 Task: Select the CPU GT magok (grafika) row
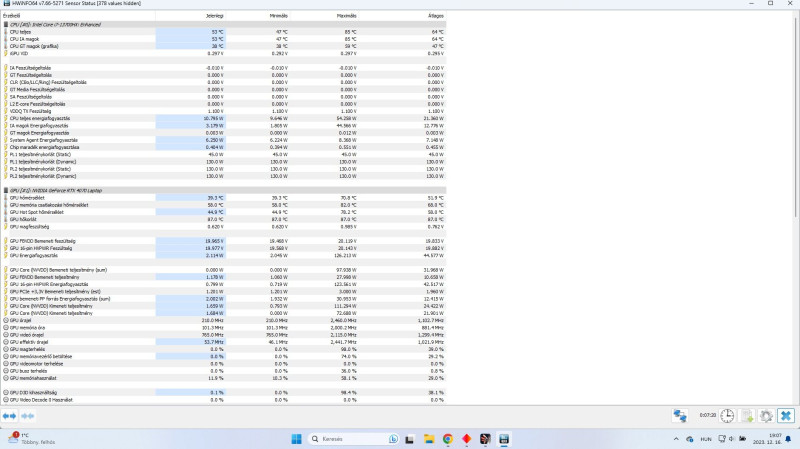click(x=223, y=46)
